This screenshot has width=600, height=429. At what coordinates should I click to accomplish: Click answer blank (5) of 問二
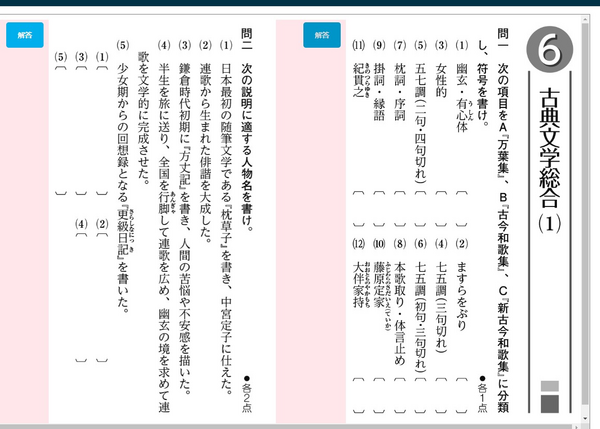[61, 130]
